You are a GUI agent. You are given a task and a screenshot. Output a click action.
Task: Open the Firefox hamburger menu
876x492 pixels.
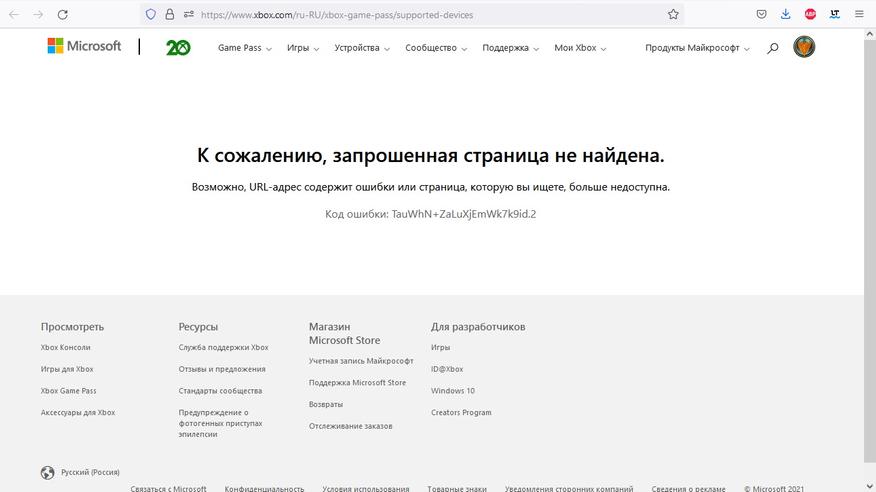(859, 15)
